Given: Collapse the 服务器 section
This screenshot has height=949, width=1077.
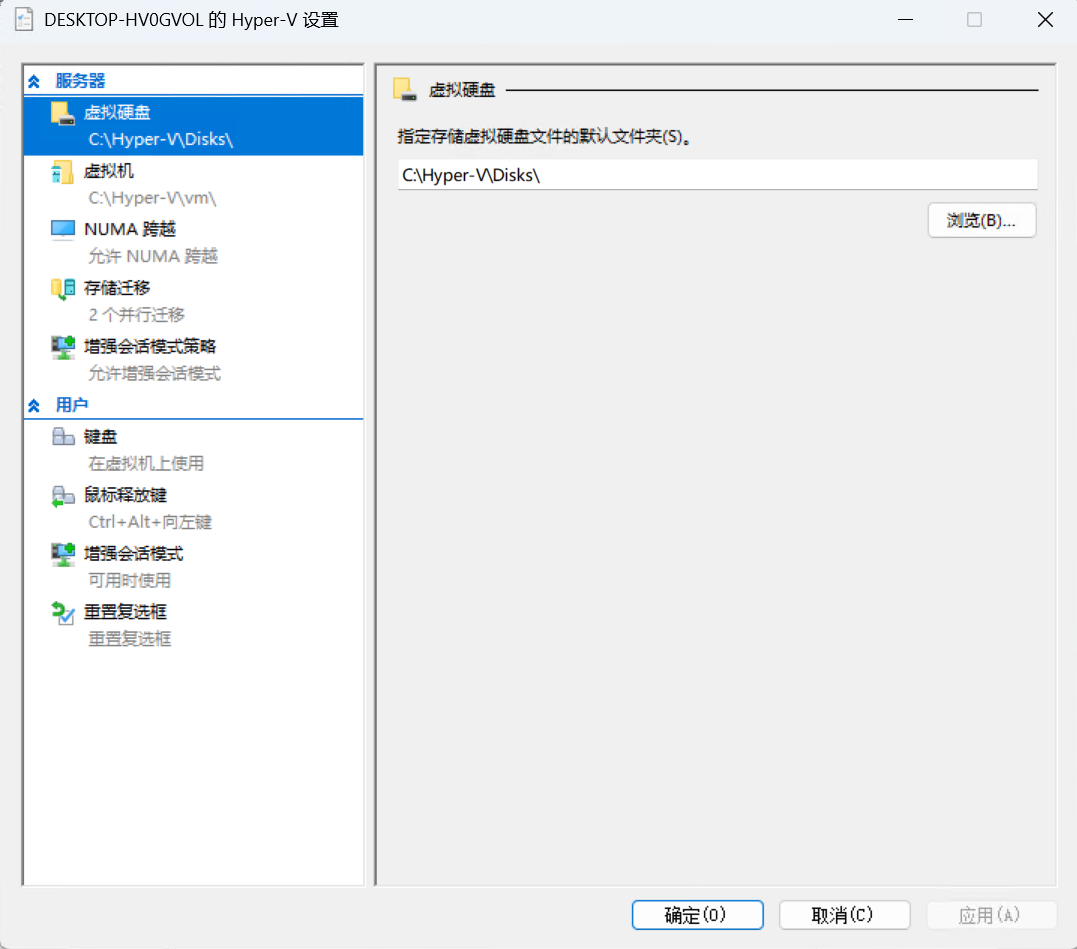Looking at the screenshot, I should (x=31, y=80).
